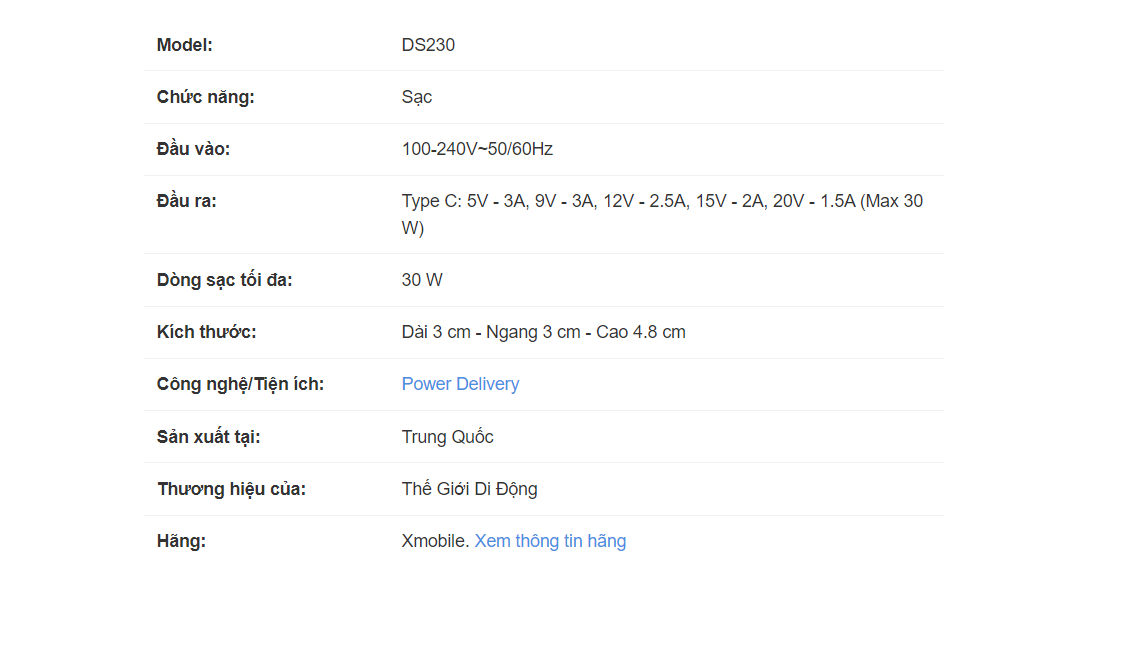Click the 'Đầu vào:' label
This screenshot has width=1146, height=647.
coord(193,149)
